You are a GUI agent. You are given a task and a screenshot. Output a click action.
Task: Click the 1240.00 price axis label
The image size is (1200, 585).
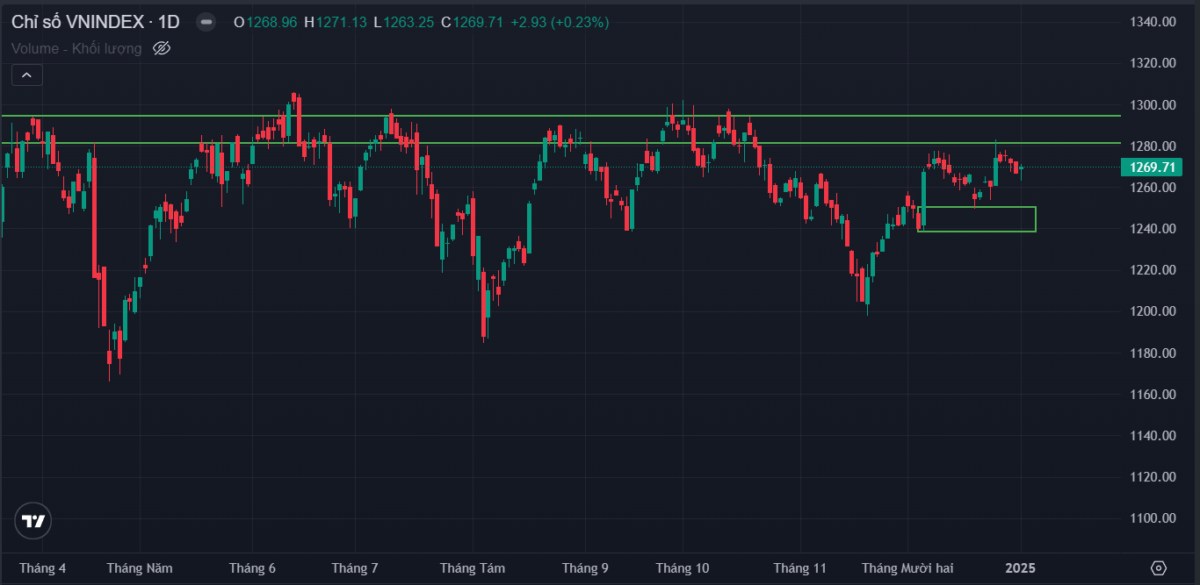(1151, 229)
